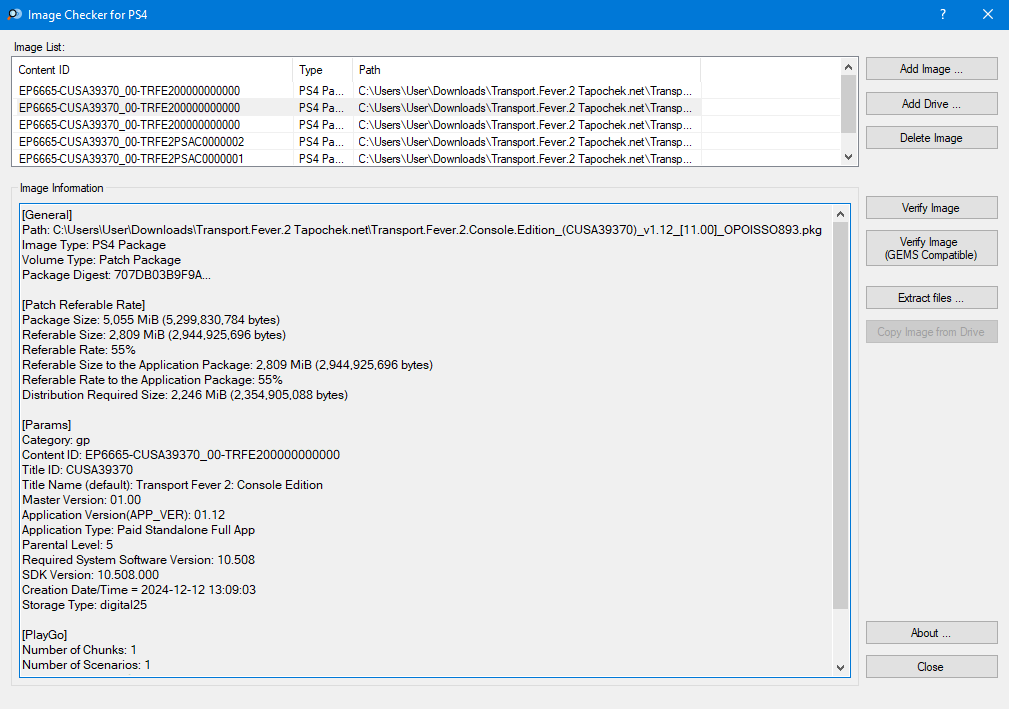Click the Add Image button
This screenshot has width=1009, height=709.
point(931,69)
